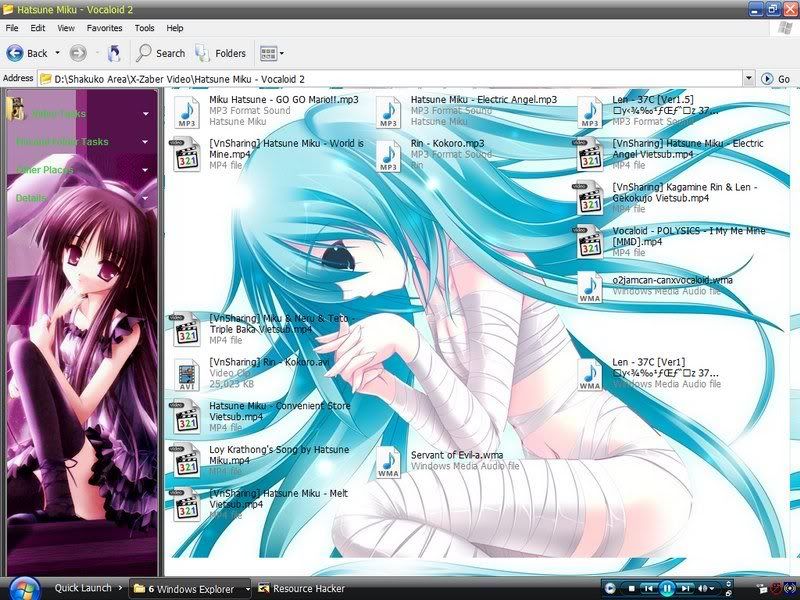
Task: Open the Help menu
Action: click(x=175, y=28)
